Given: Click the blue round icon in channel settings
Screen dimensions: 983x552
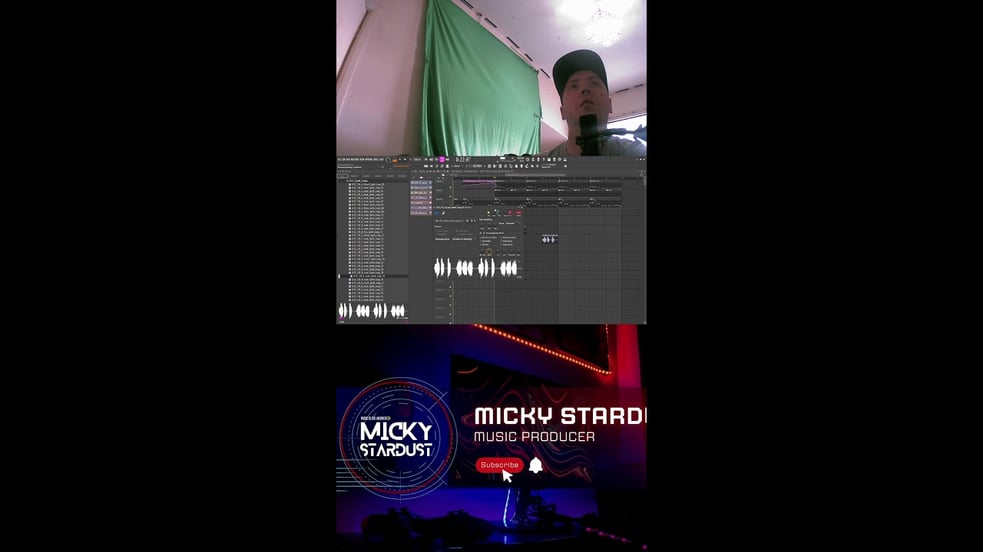Looking at the screenshot, I should click(x=436, y=213).
